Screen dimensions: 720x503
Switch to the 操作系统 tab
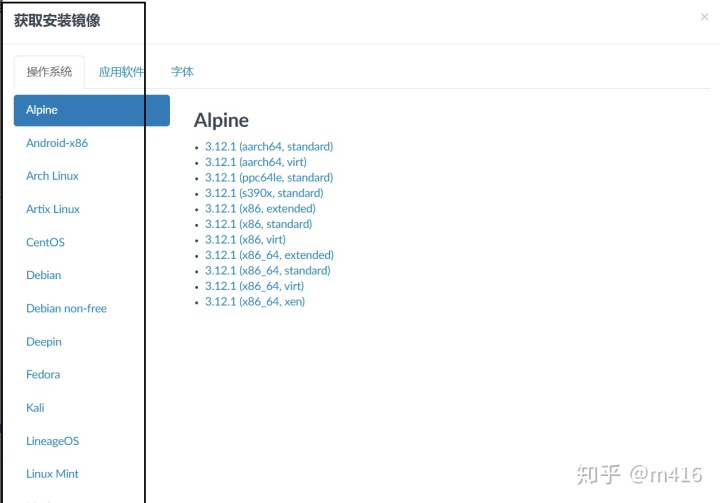coord(49,72)
